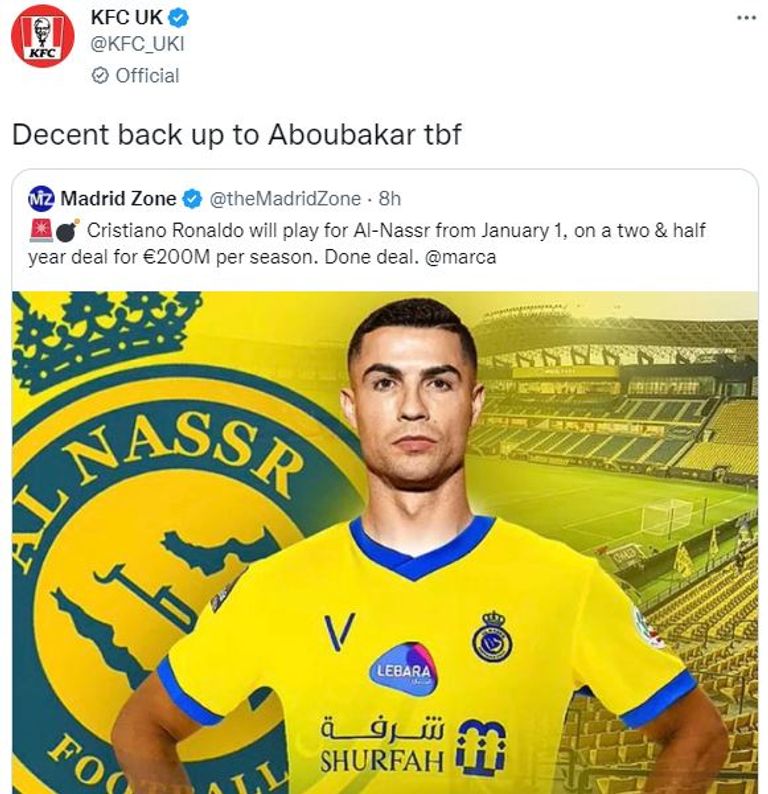Open the @marca mention link

click(x=460, y=257)
